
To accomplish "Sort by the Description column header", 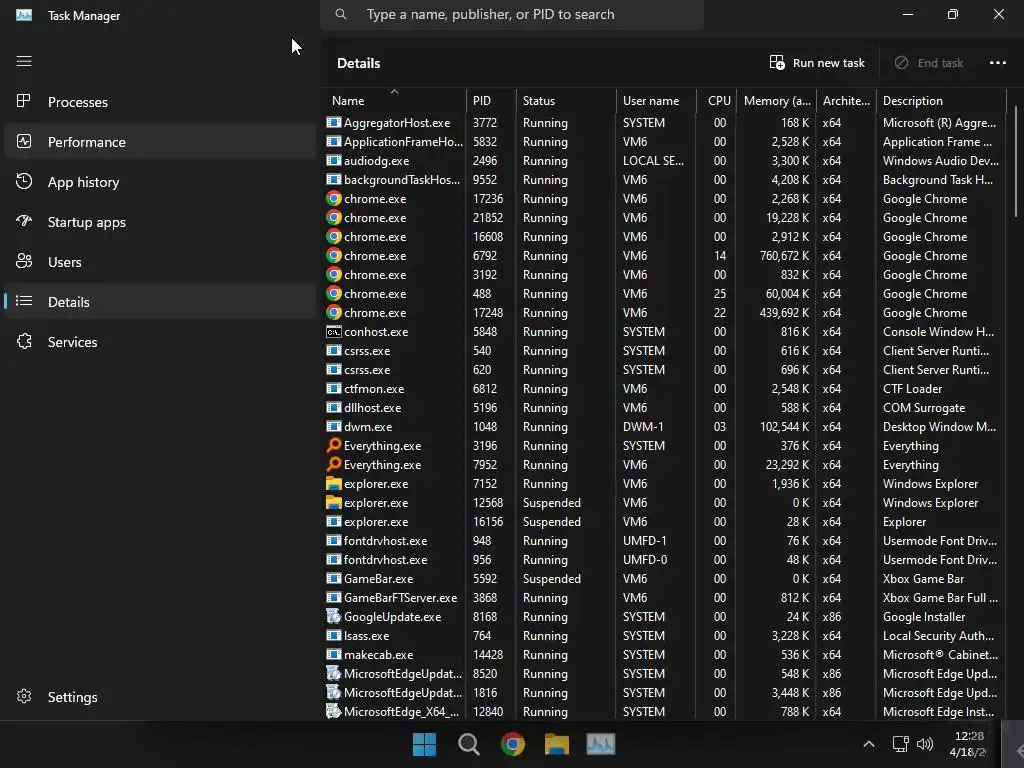I will tap(941, 100).
